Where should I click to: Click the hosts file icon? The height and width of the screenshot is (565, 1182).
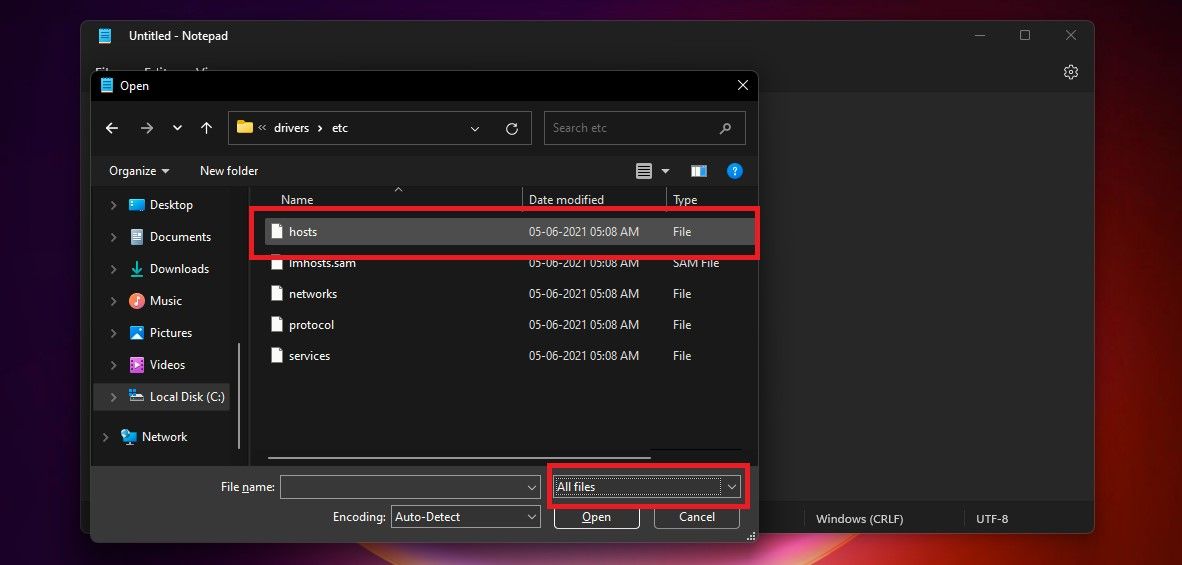tap(277, 232)
